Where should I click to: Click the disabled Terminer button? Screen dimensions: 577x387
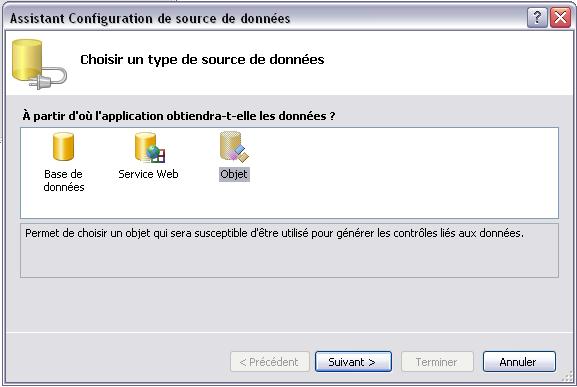click(x=437, y=362)
